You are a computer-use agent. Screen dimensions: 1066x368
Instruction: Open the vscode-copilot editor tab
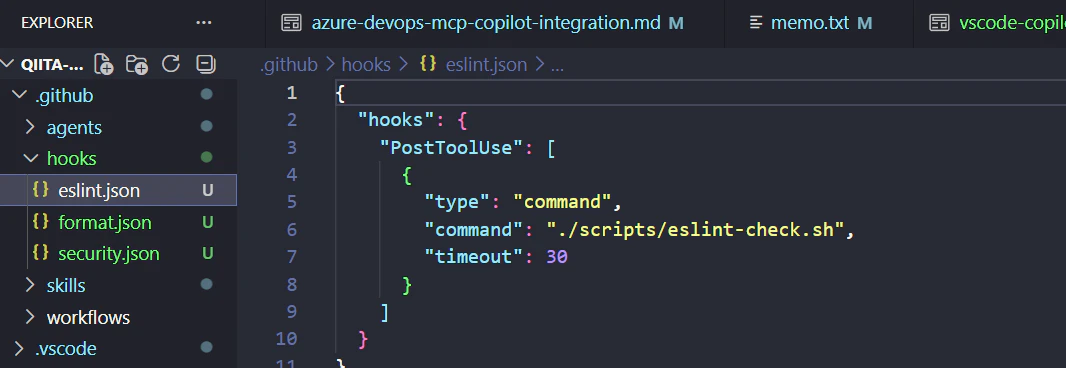click(990, 23)
